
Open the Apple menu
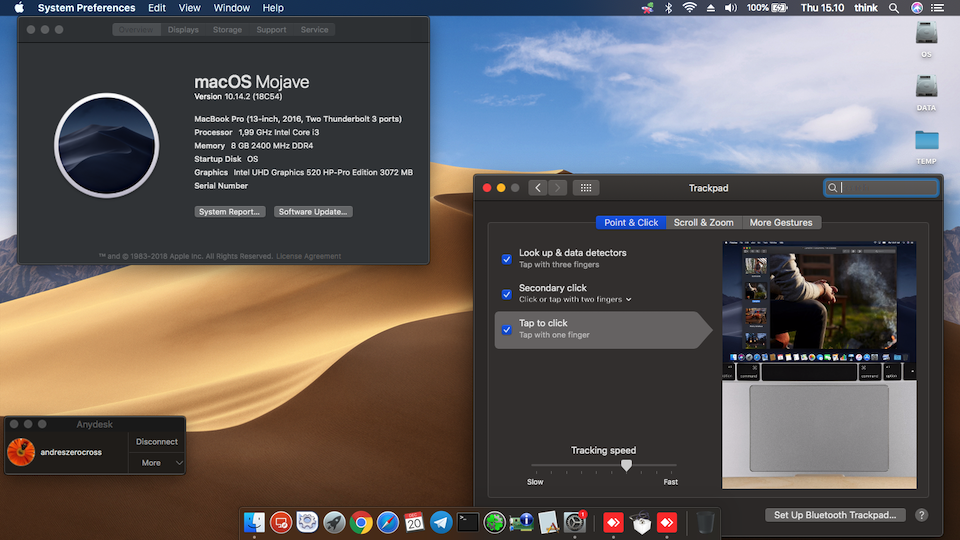click(x=19, y=8)
